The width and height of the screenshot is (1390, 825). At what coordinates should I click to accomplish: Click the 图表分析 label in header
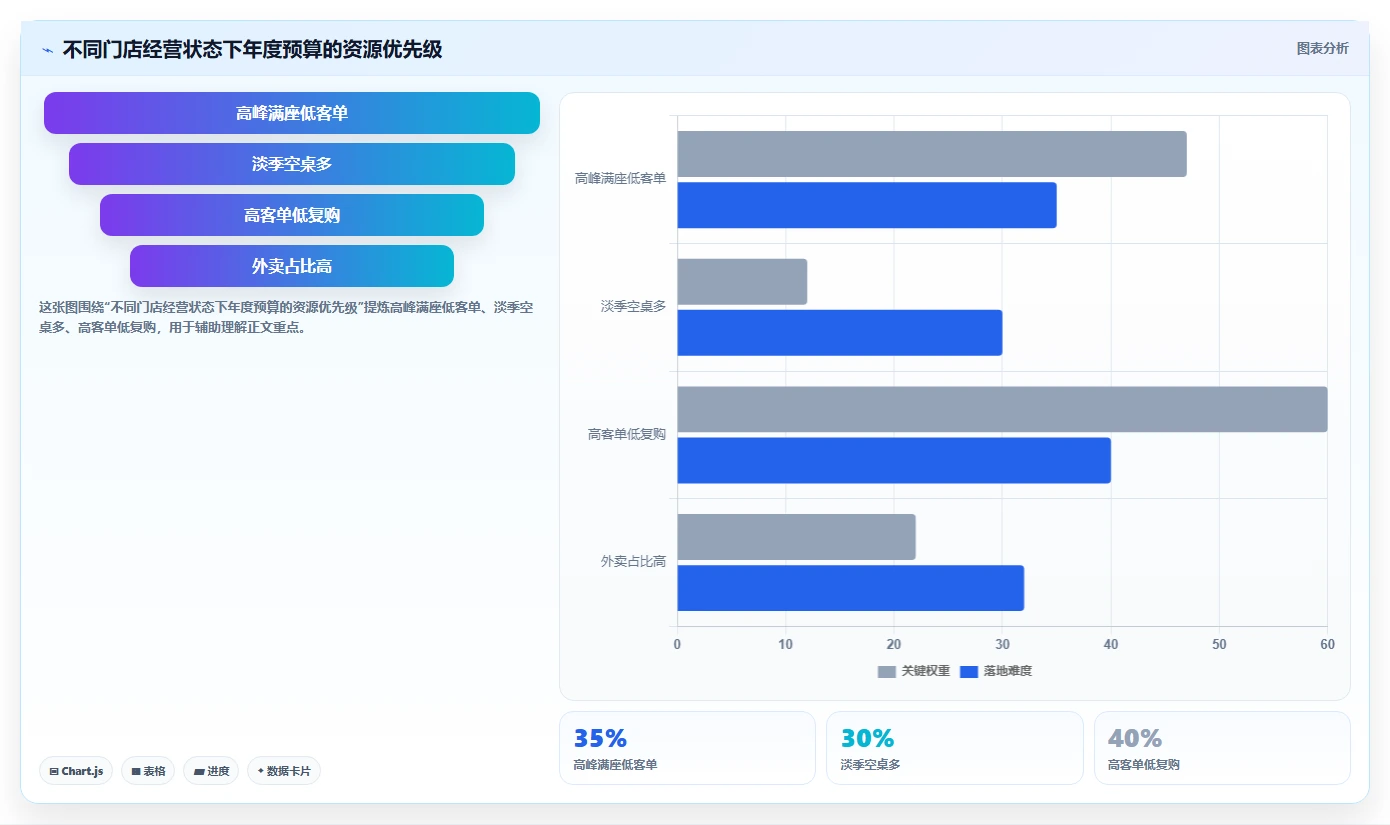[x=1322, y=48]
